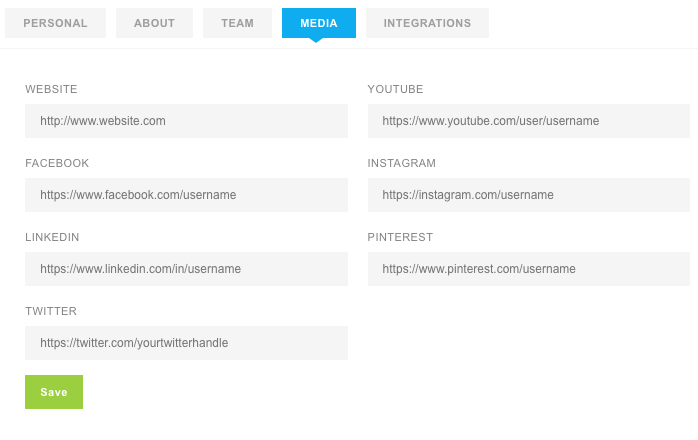
Task: Save the media settings
Action: pos(54,392)
